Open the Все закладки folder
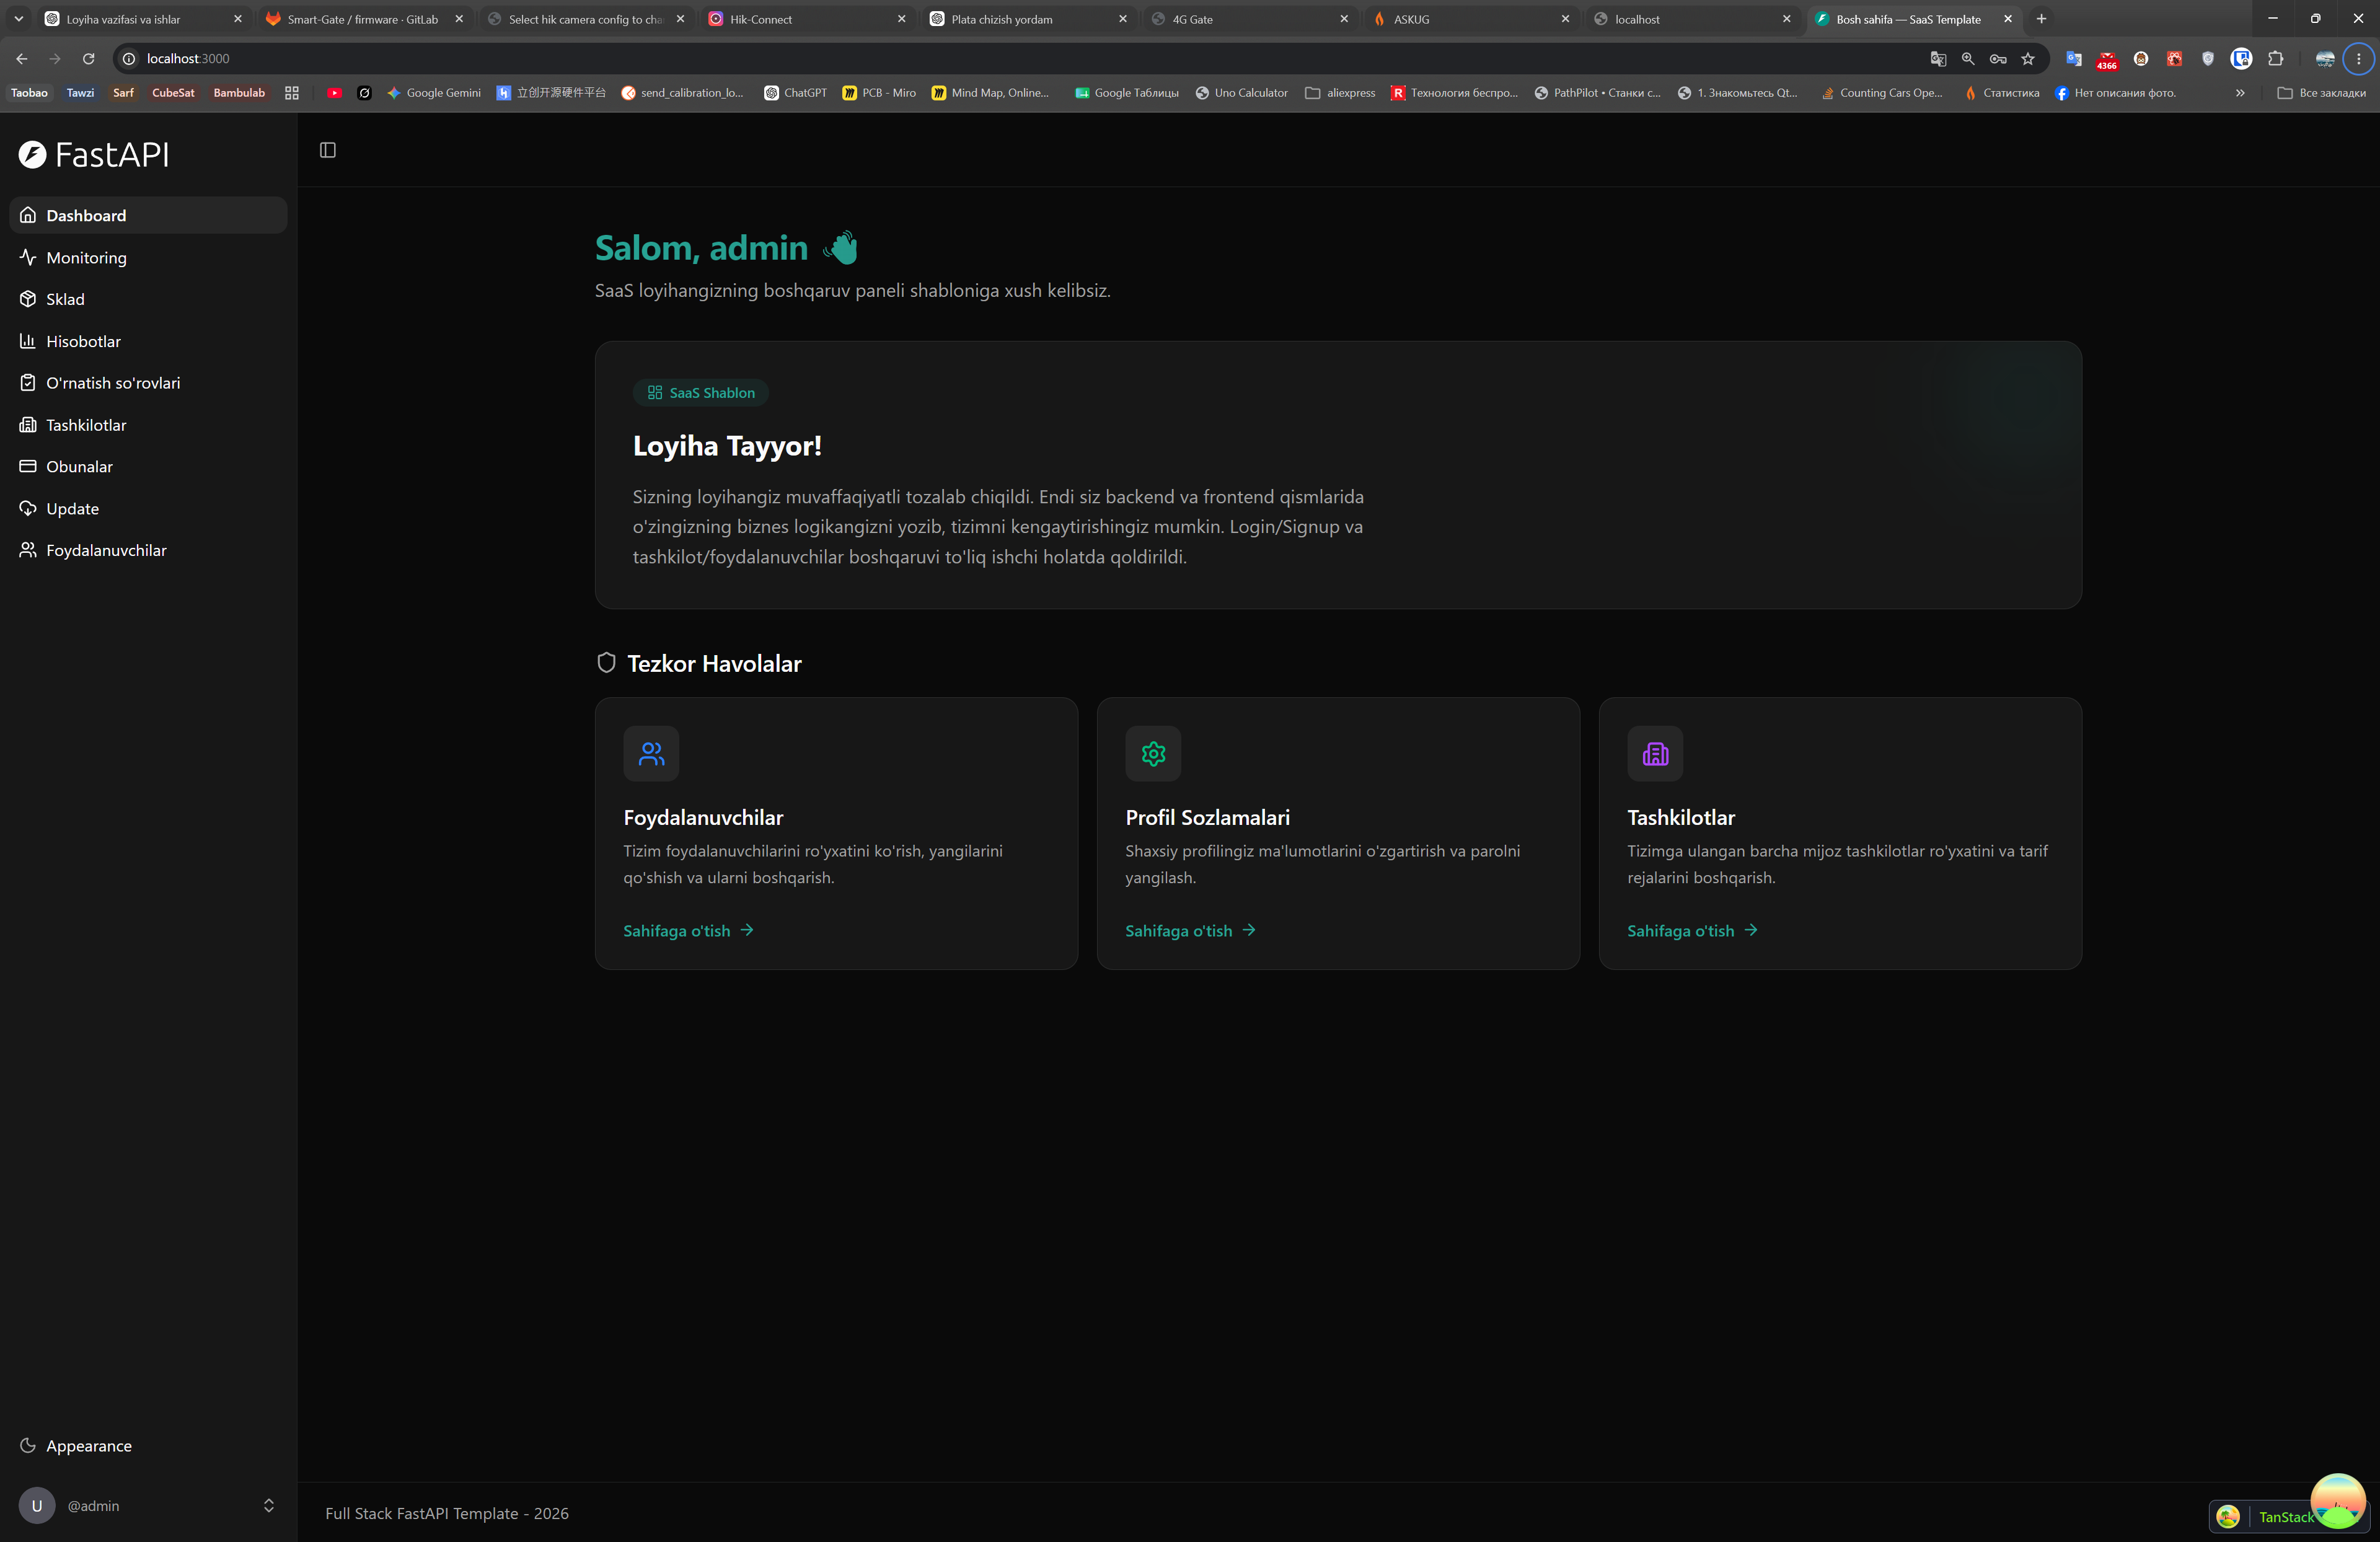2380x1542 pixels. point(2321,93)
